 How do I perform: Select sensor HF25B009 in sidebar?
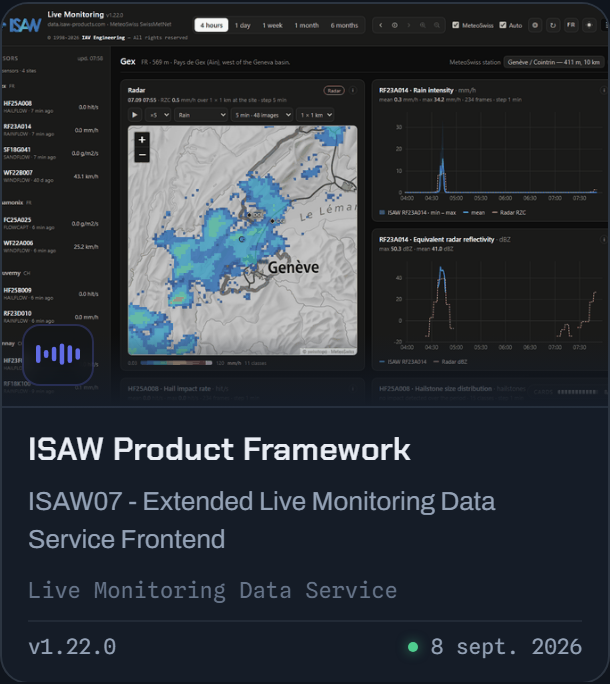pos(51,294)
